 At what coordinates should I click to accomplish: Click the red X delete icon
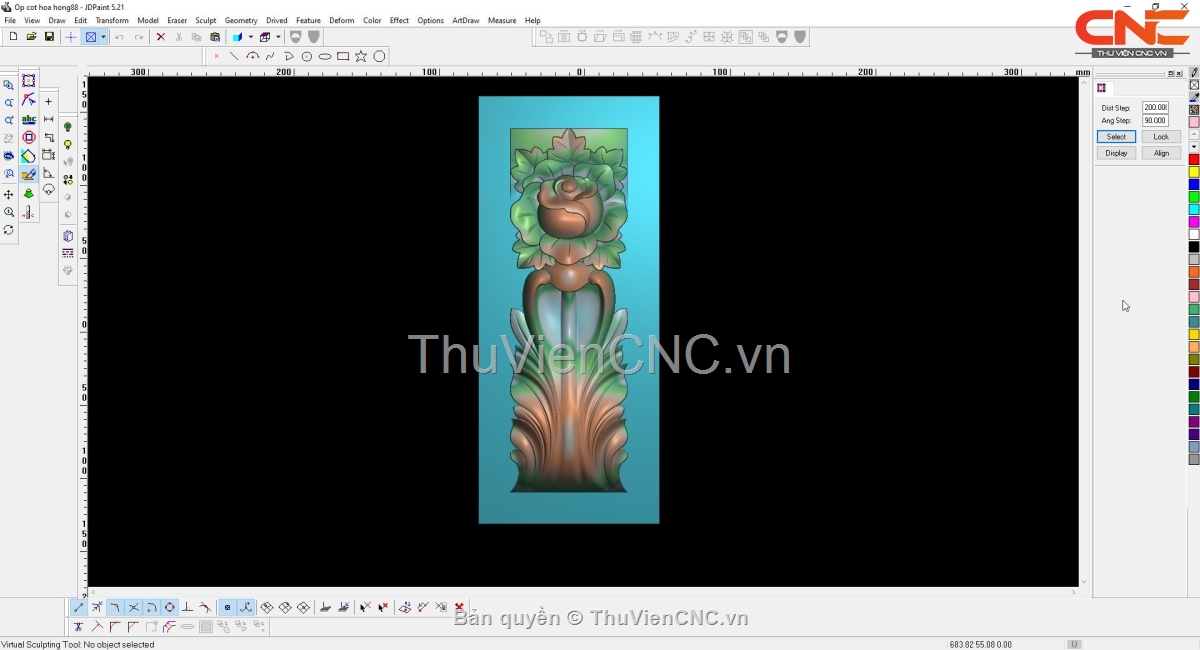(x=160, y=37)
